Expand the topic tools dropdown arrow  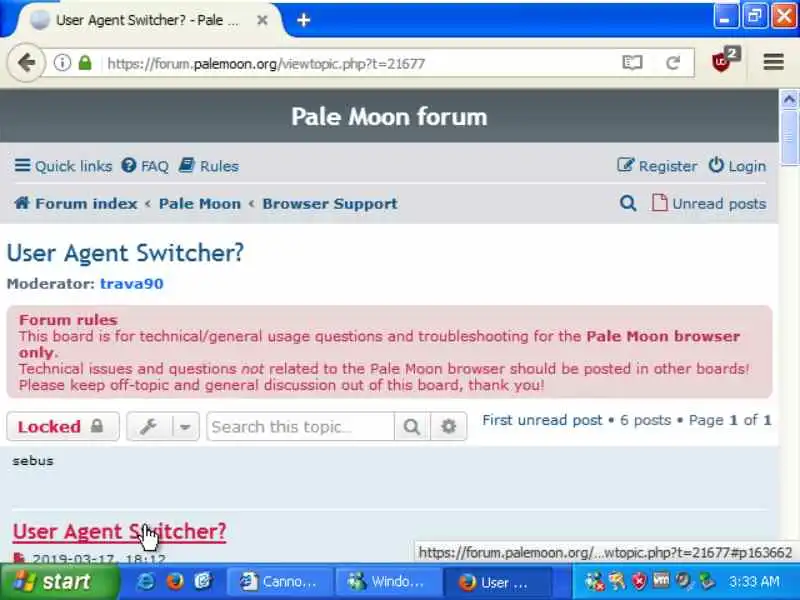click(186, 427)
